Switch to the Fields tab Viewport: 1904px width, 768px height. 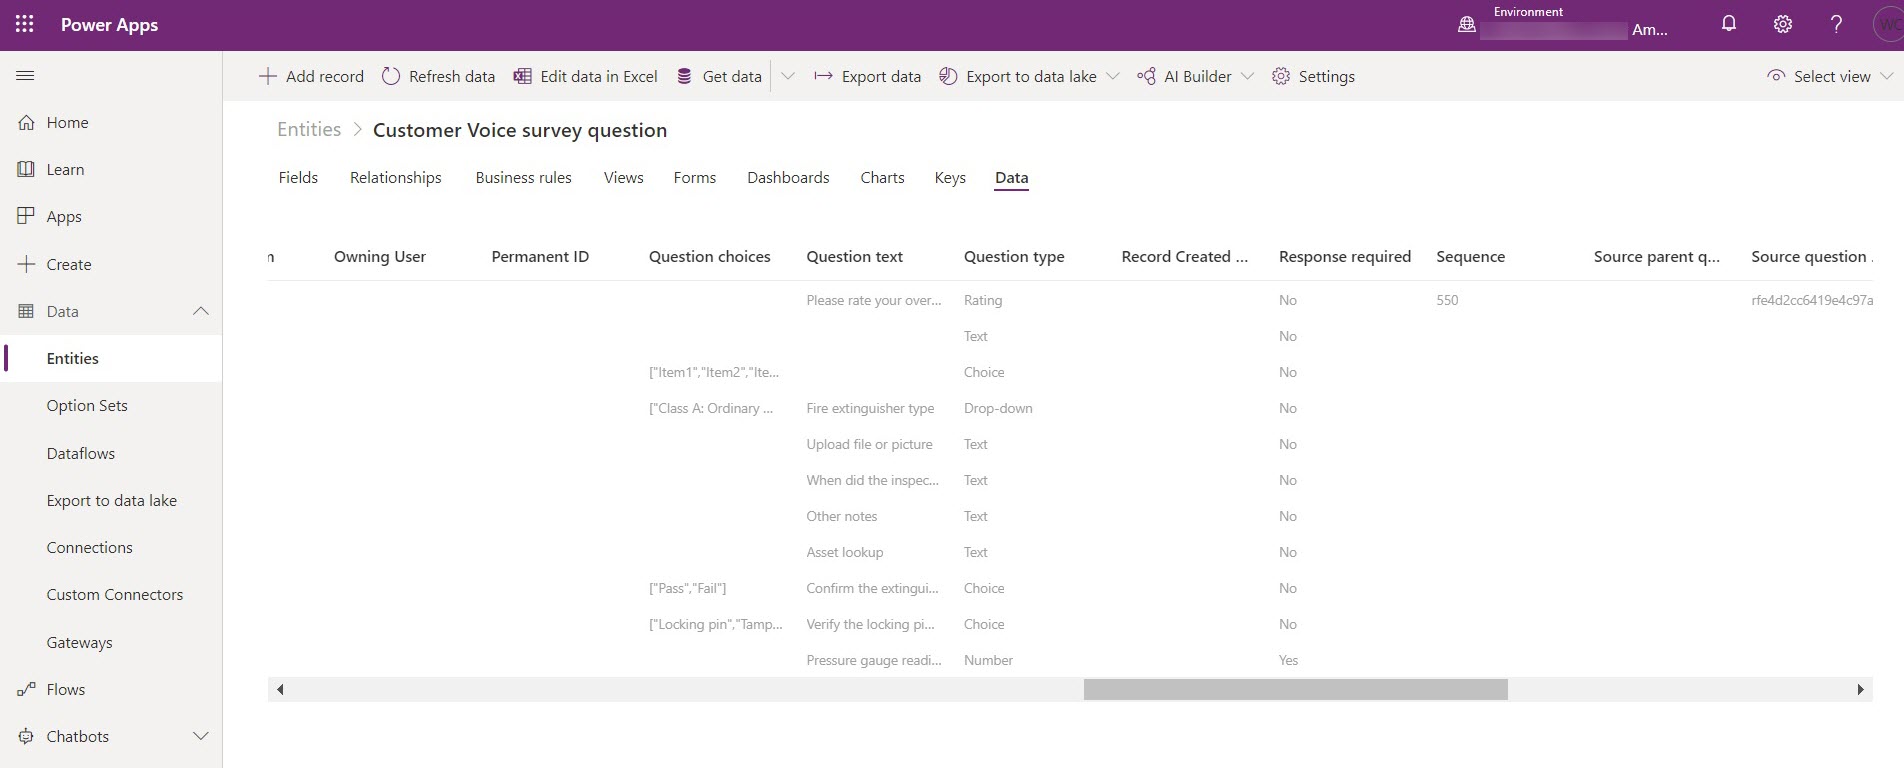(x=298, y=177)
